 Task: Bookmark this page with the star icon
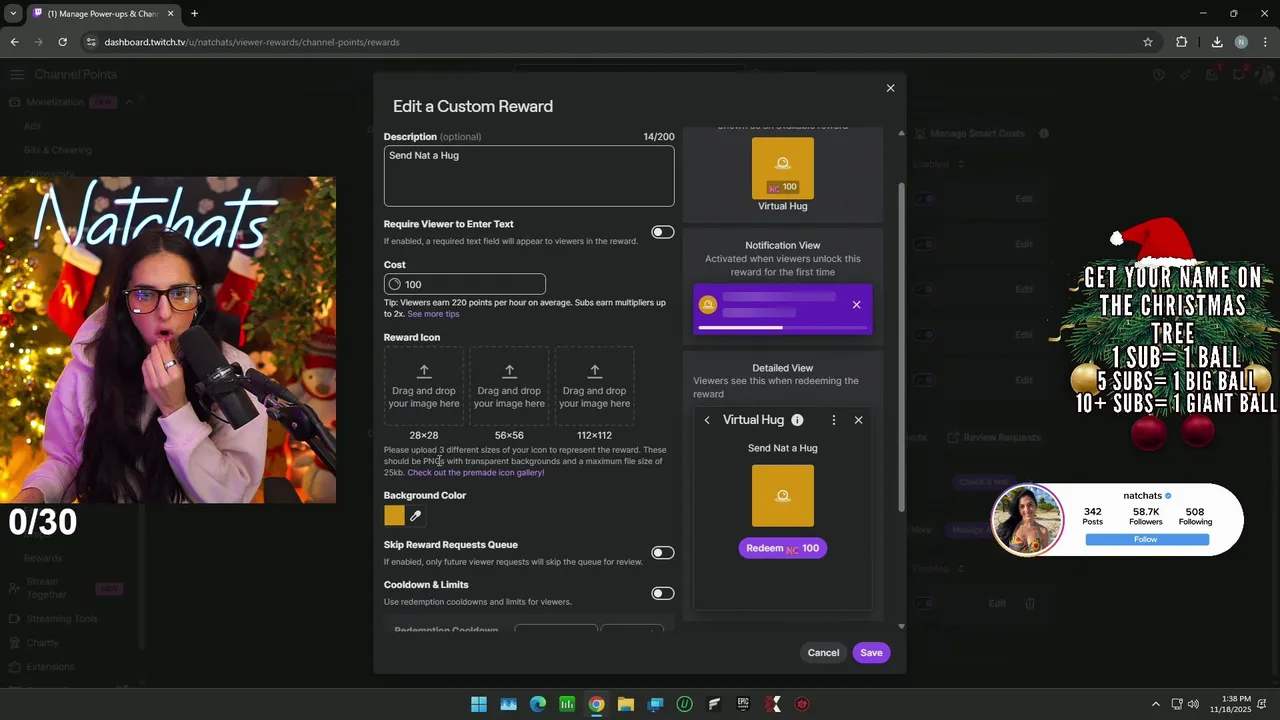coord(1148,42)
